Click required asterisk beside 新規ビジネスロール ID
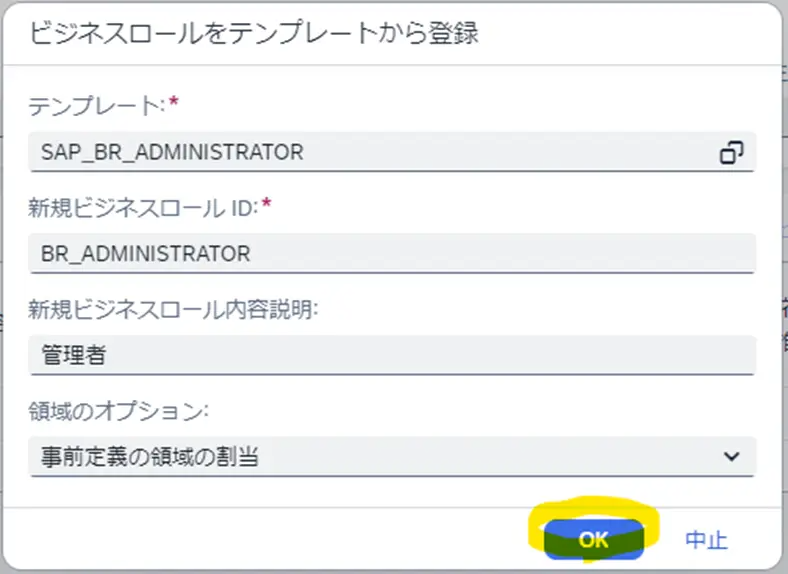Viewport: 788px width, 574px height. [266, 204]
